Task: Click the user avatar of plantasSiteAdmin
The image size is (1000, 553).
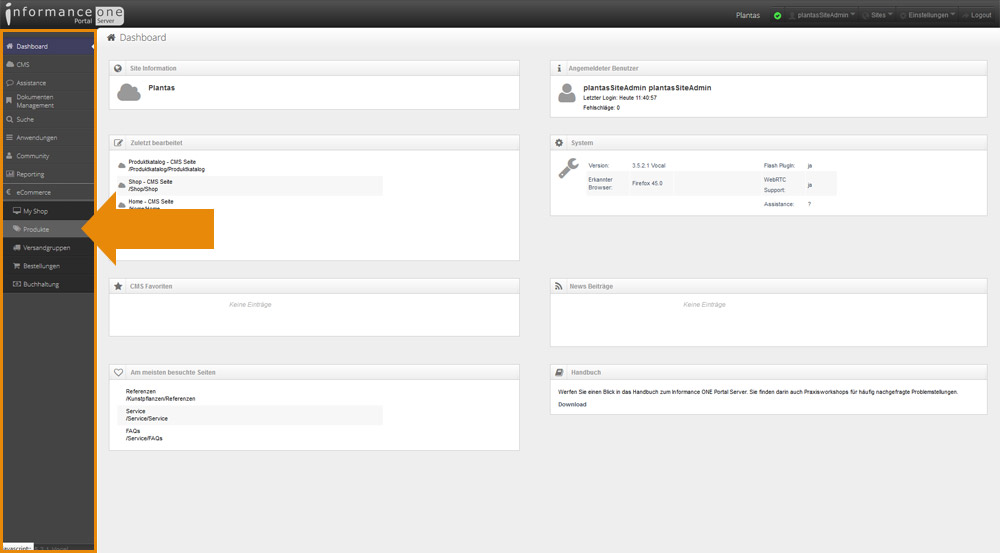Action: [x=566, y=93]
